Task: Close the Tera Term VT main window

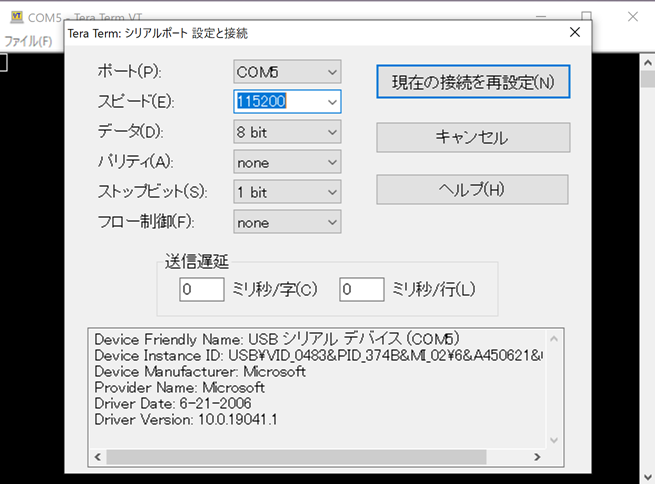Action: point(633,17)
